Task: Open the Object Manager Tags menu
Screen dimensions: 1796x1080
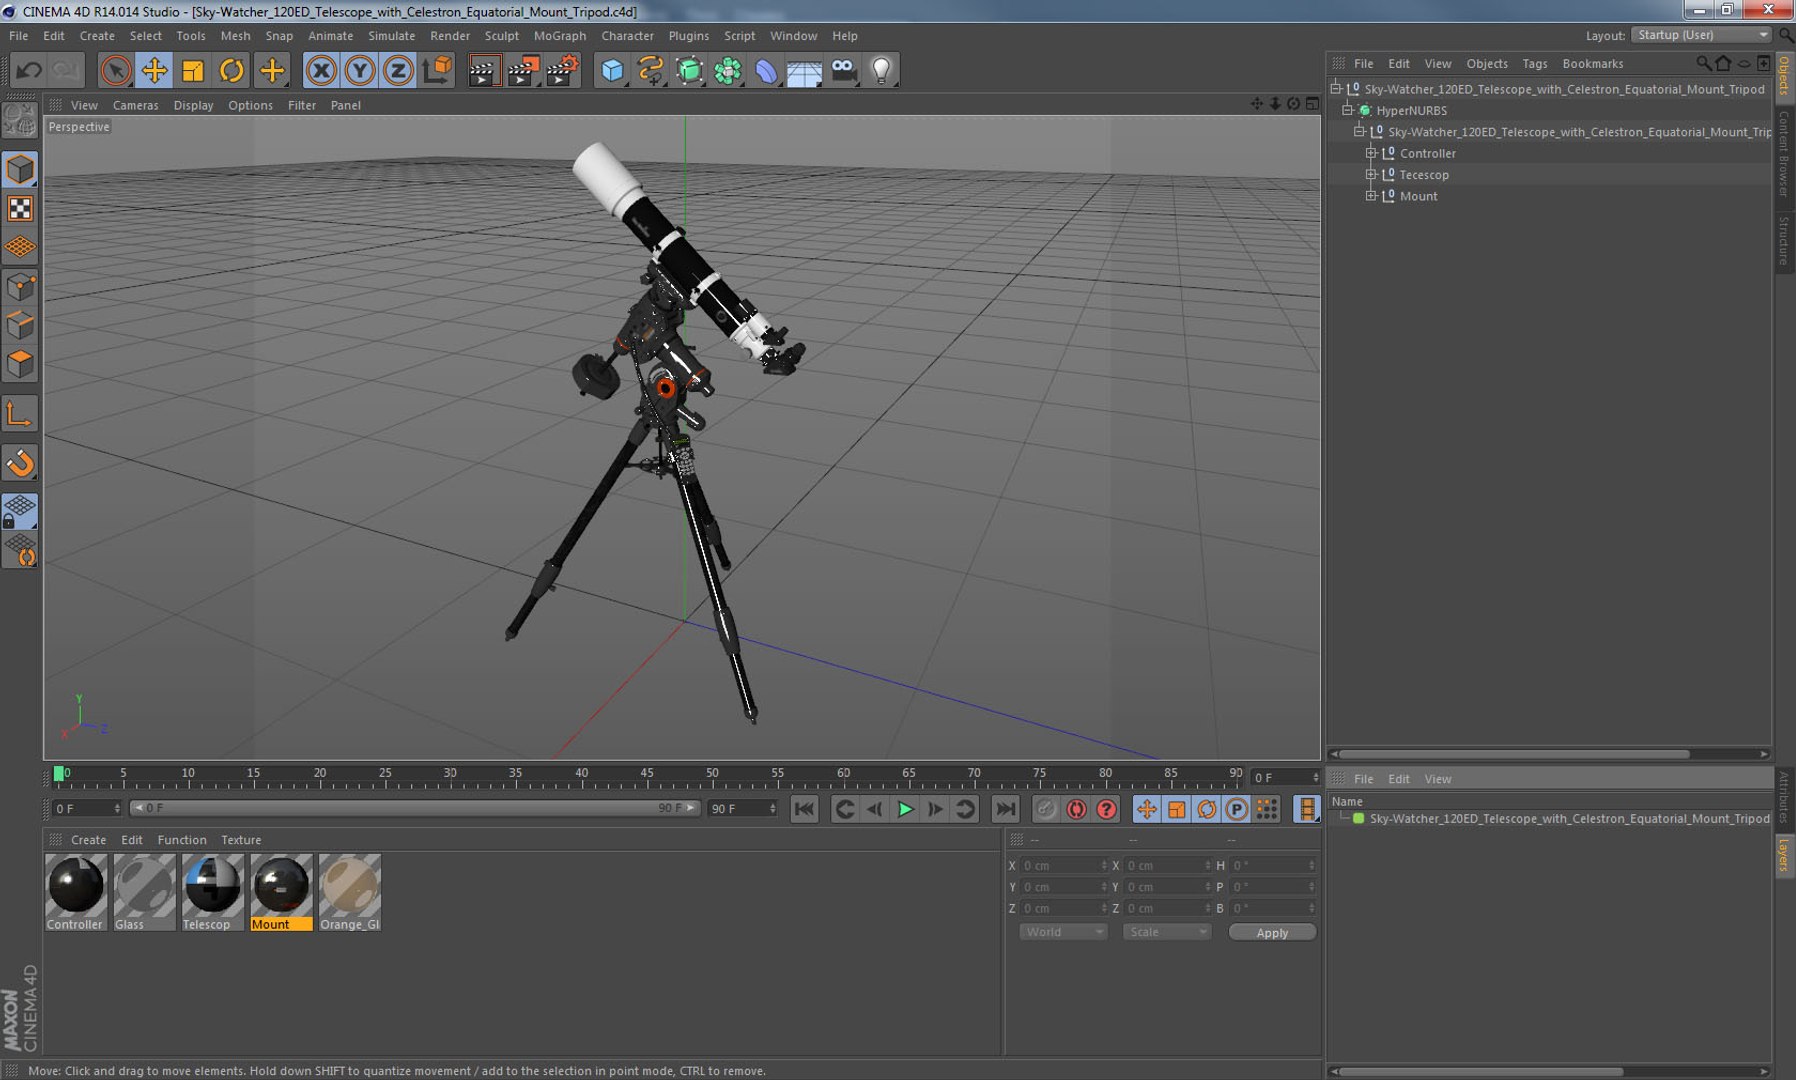Action: click(x=1535, y=63)
